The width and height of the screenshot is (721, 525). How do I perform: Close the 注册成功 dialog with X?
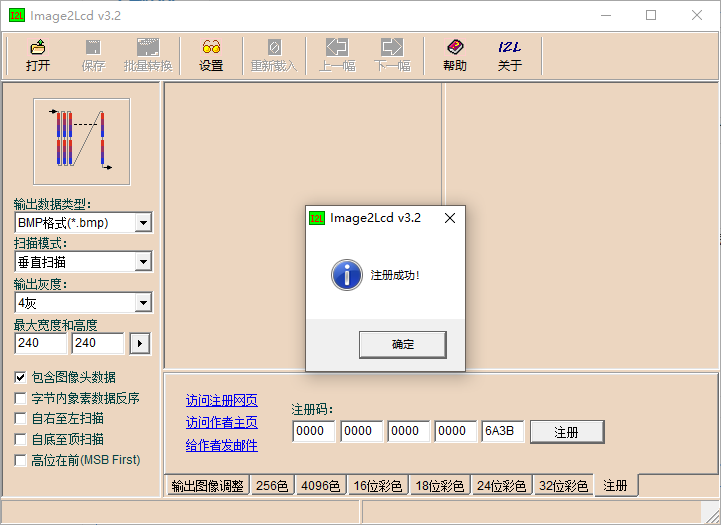point(450,218)
